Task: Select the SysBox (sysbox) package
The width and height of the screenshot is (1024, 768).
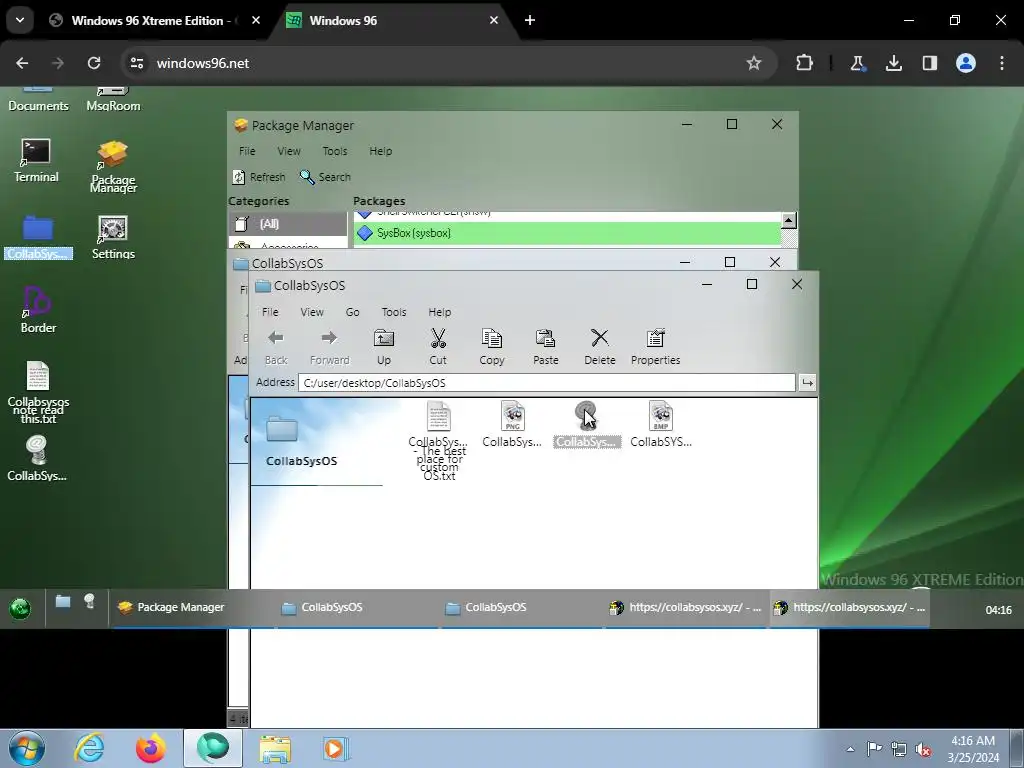Action: pyautogui.click(x=567, y=233)
